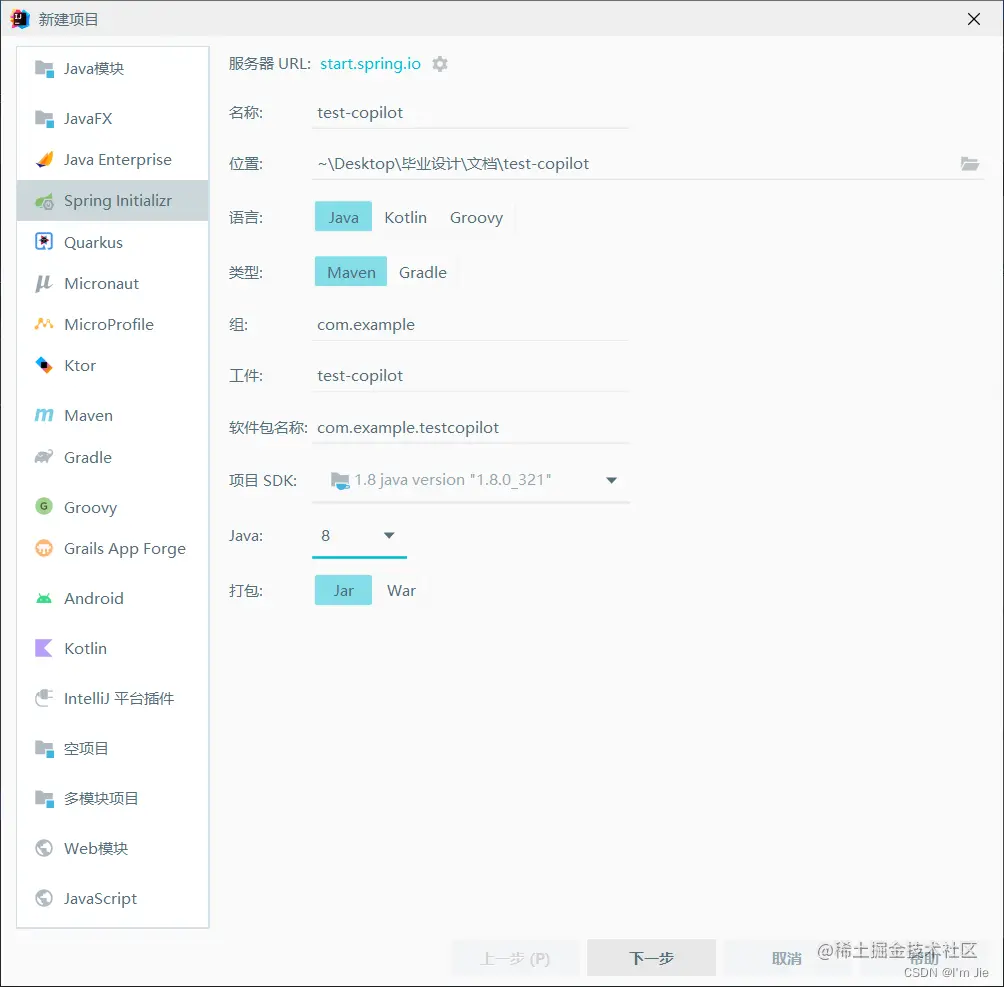Choose Kotlin as project language

[405, 217]
